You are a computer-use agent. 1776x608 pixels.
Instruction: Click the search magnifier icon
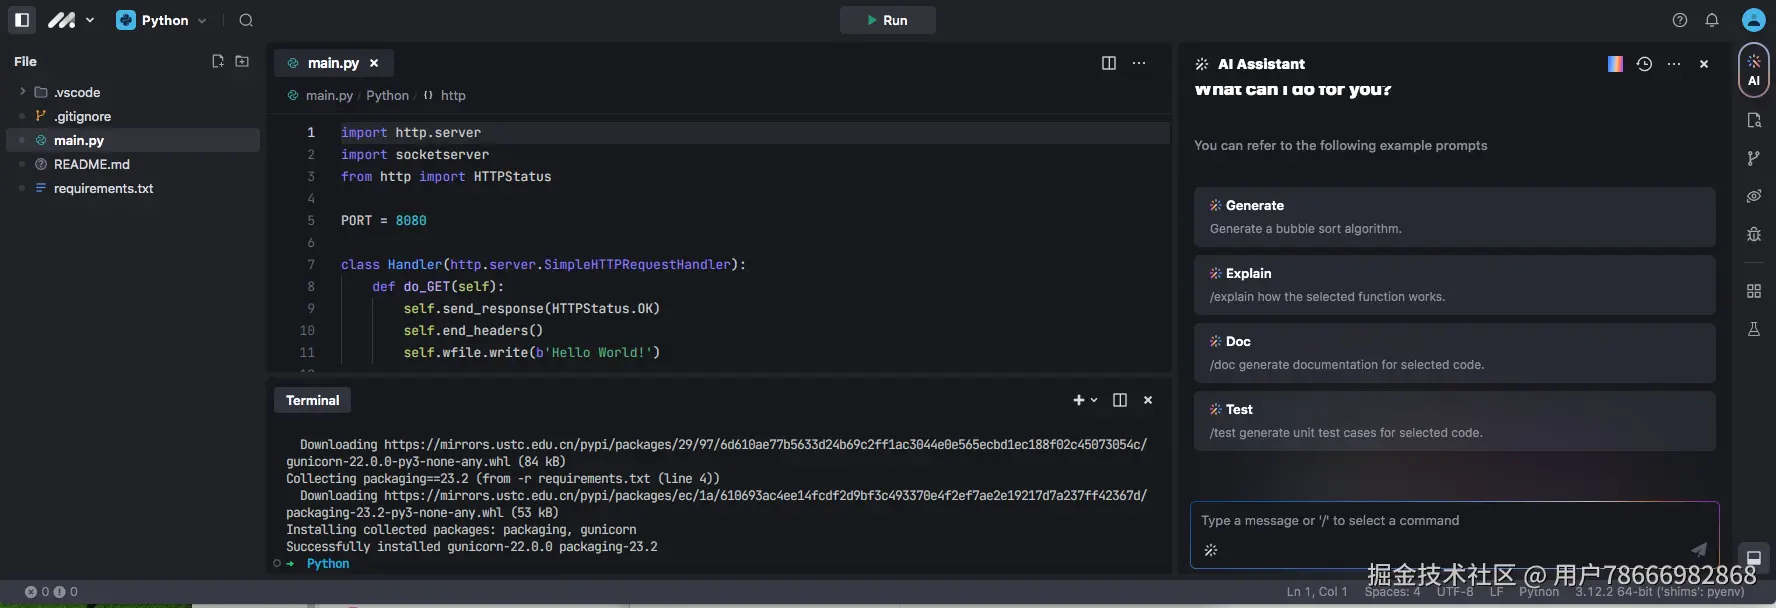(x=246, y=20)
